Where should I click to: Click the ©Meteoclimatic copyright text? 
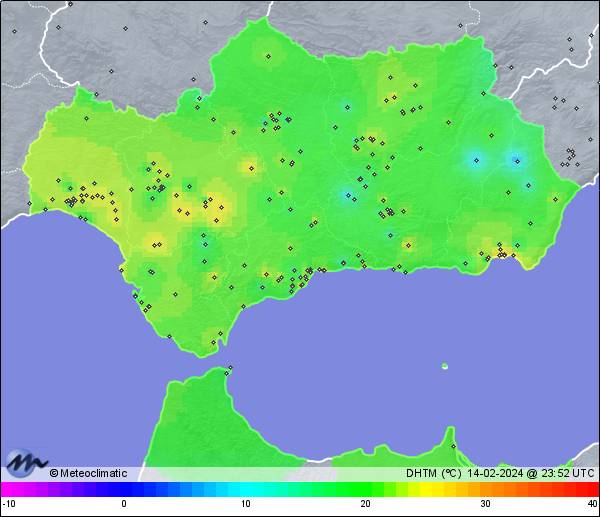point(88,473)
